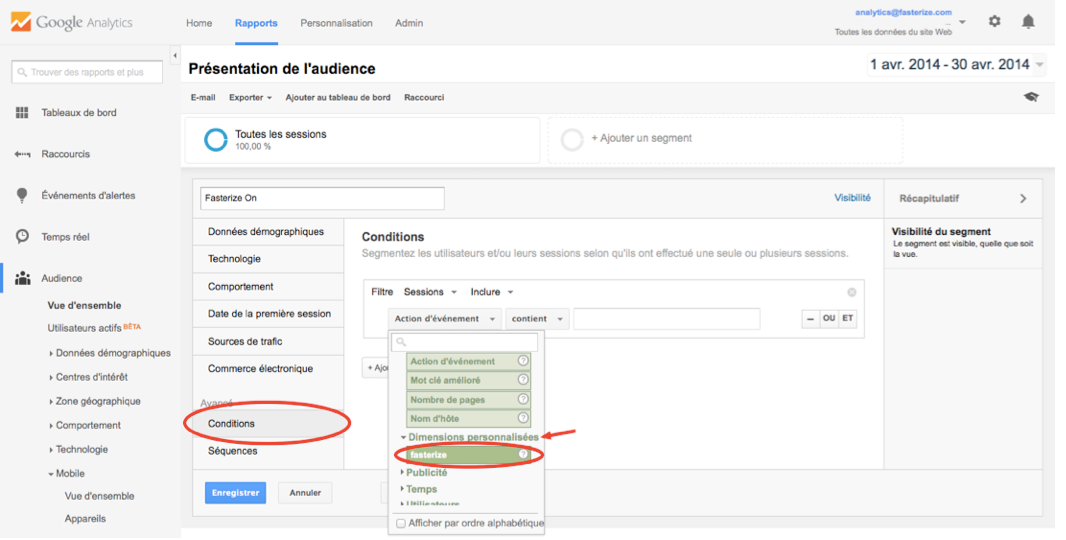Click the ET condition button
This screenshot has width=1066, height=540.
[x=848, y=319]
